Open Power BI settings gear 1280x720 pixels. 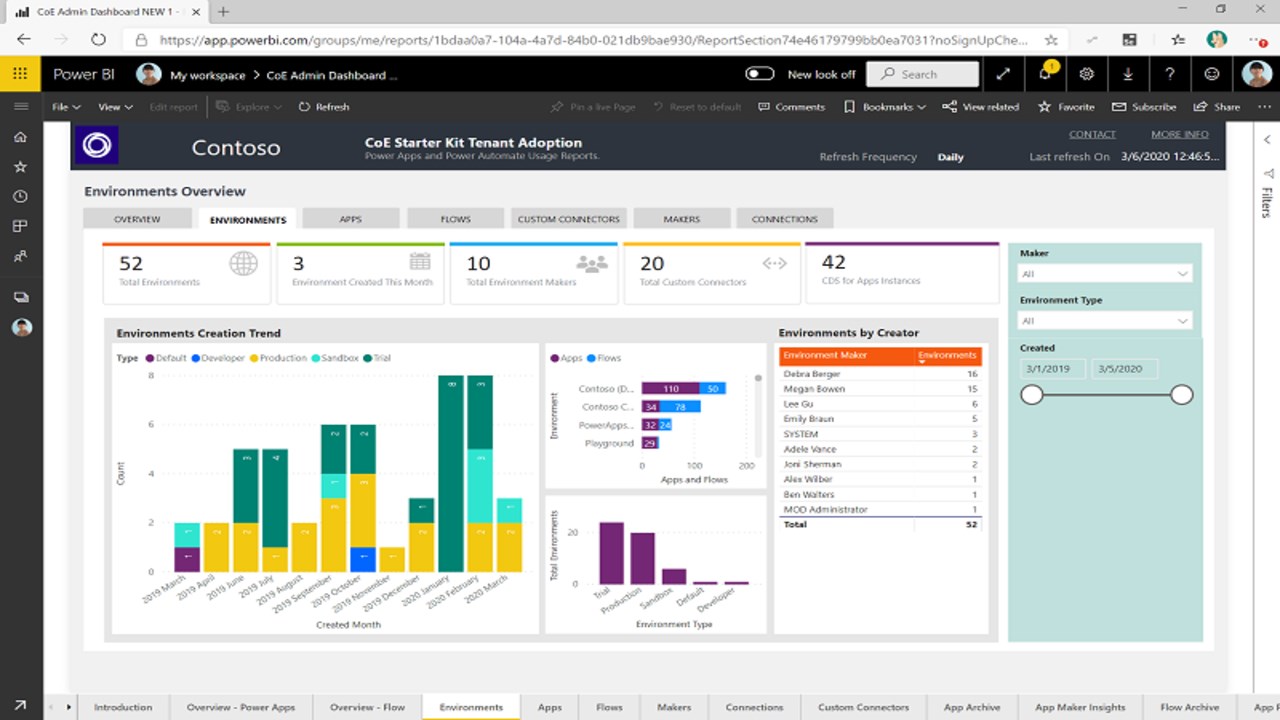1087,74
